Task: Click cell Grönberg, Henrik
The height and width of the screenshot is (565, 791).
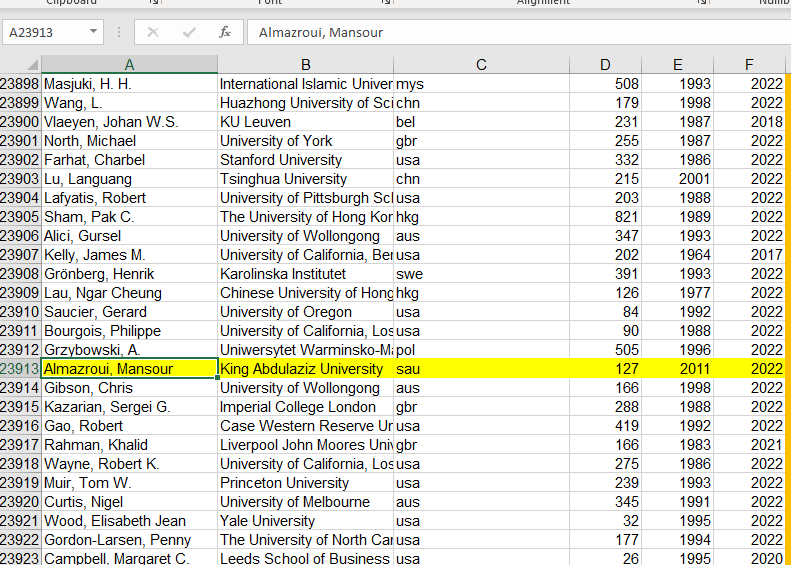Action: pyautogui.click(x=129, y=274)
